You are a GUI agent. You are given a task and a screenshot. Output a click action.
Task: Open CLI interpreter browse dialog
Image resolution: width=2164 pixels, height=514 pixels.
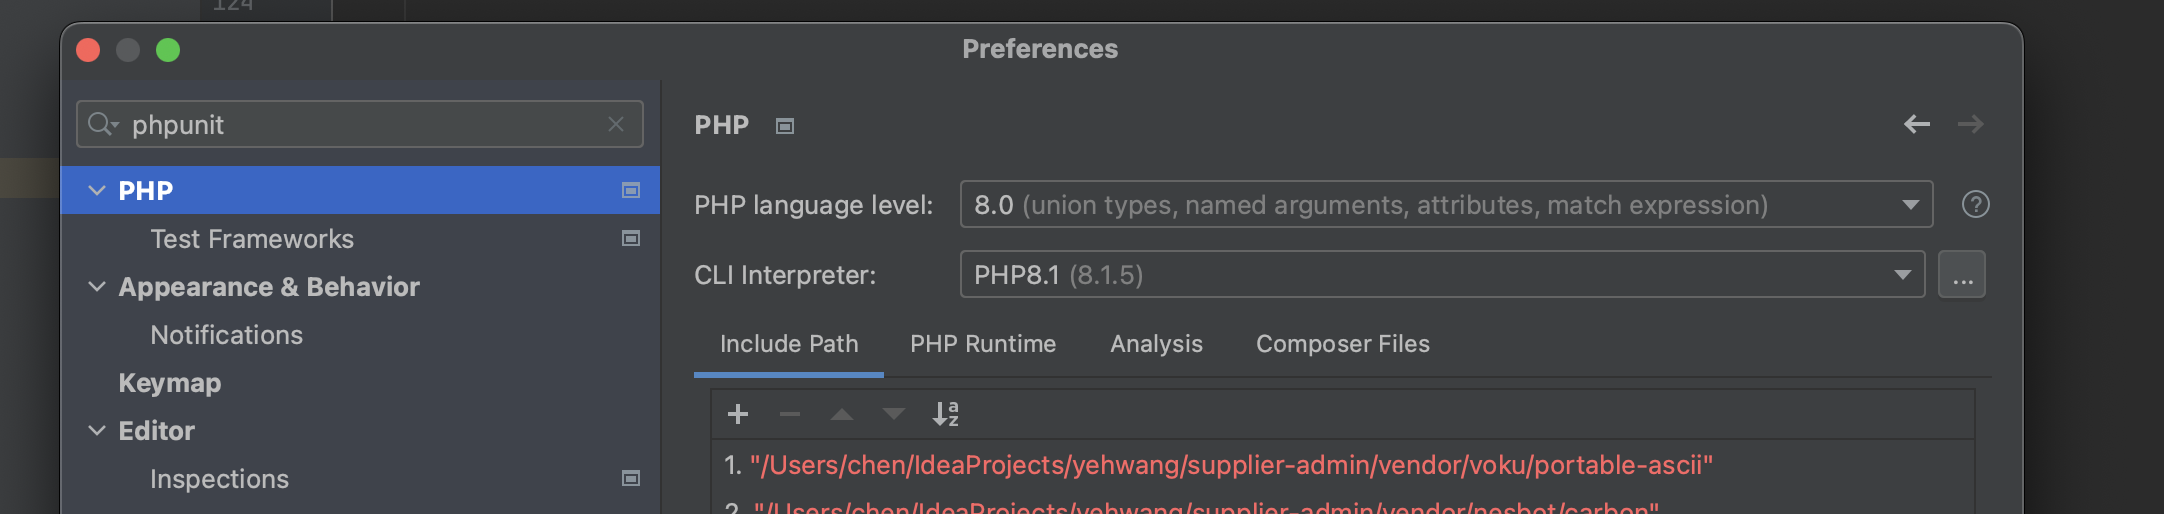tap(1961, 275)
